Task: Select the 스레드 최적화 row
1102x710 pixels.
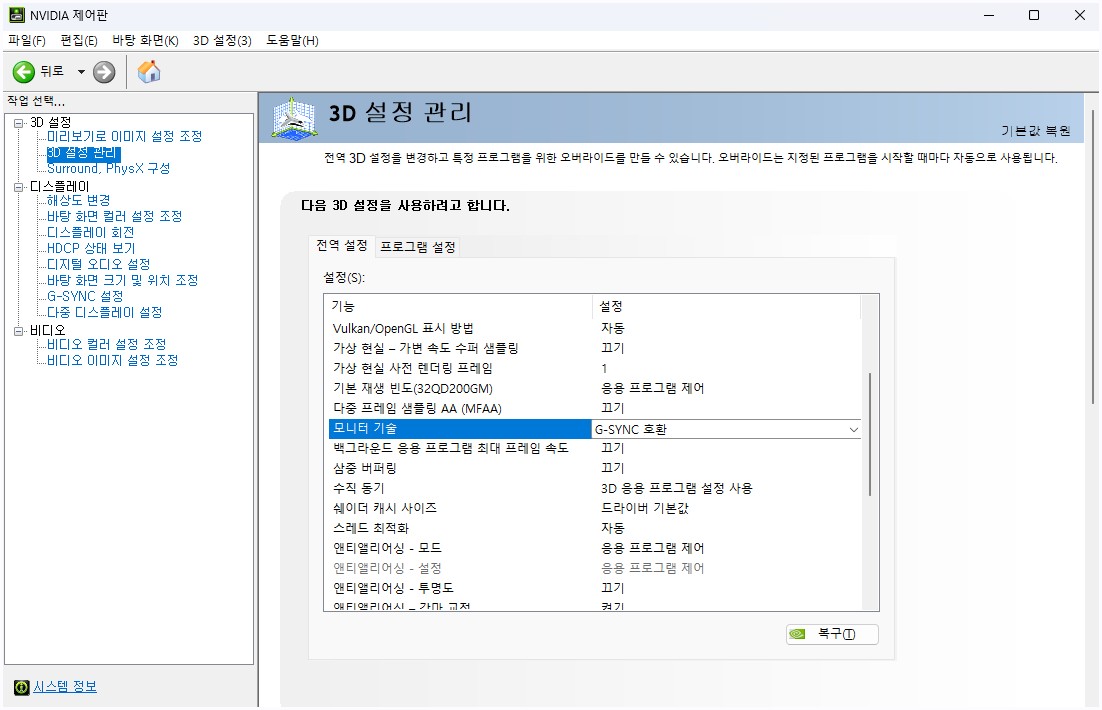Action: coord(595,528)
